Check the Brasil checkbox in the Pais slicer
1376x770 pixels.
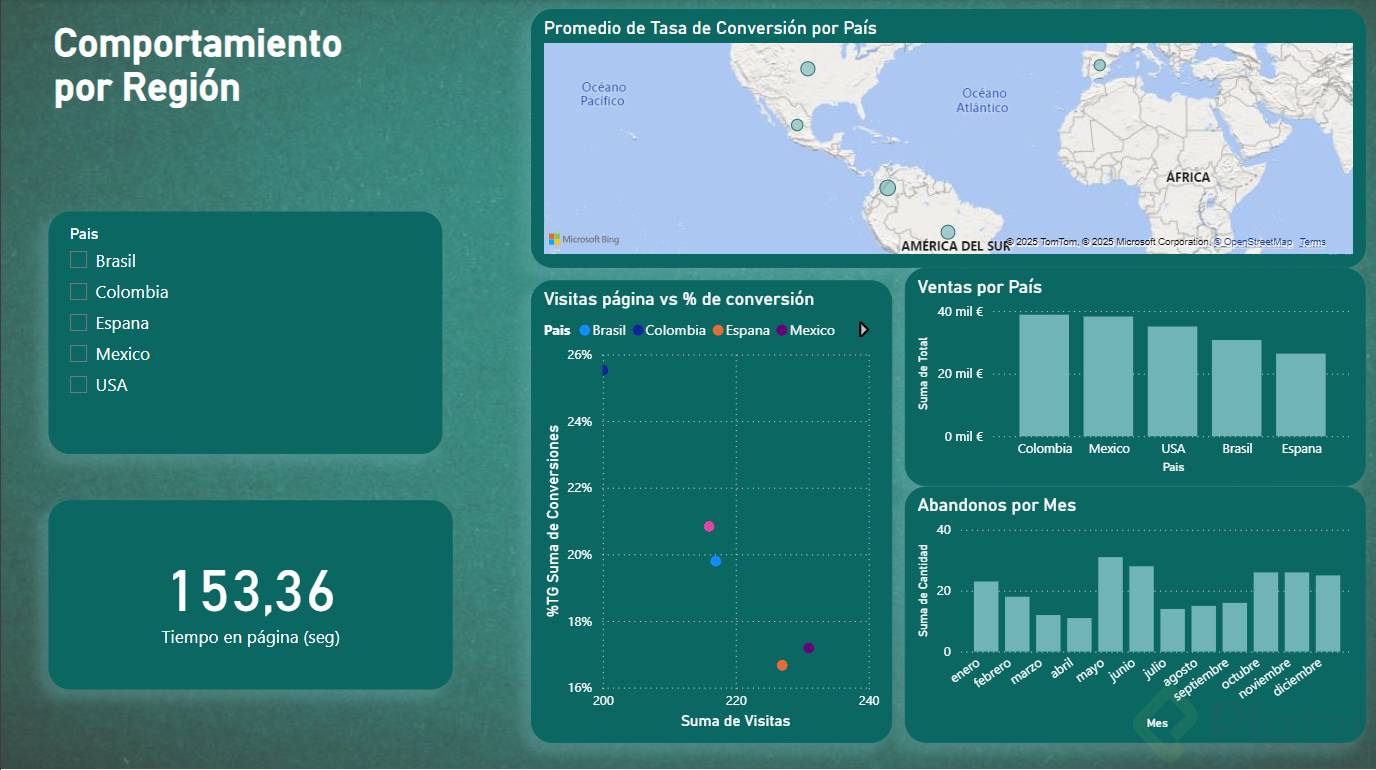coord(79,261)
